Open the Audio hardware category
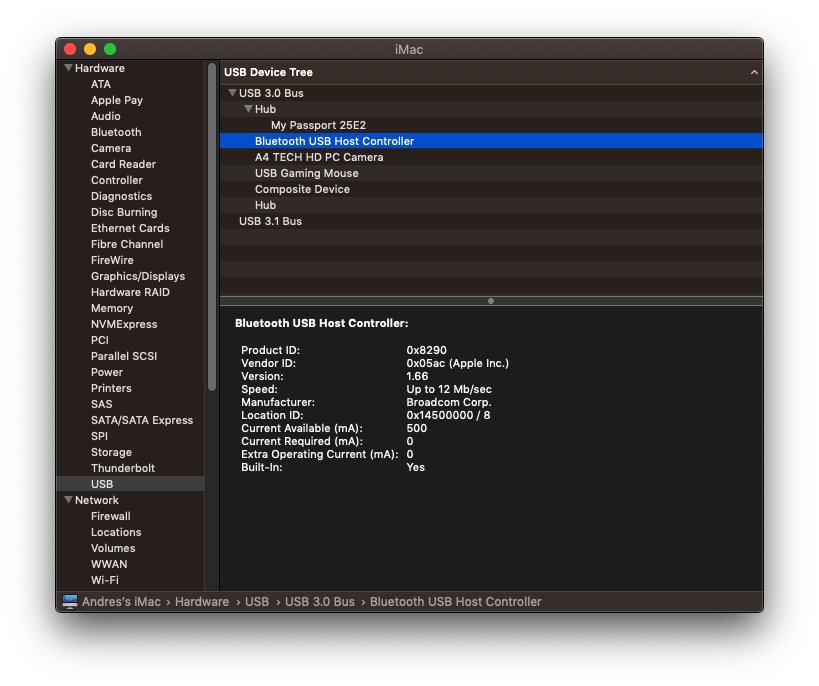The image size is (819, 686). [x=106, y=116]
